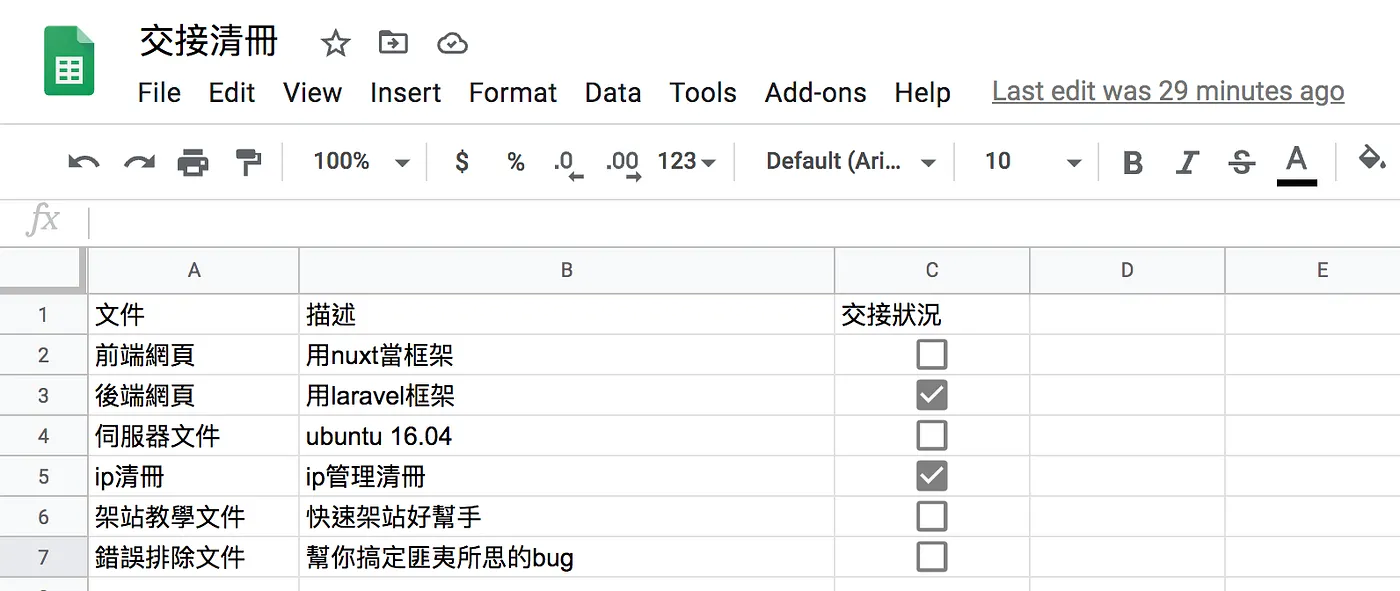This screenshot has width=1400, height=591.
Task: Select column D header
Action: (x=1127, y=270)
